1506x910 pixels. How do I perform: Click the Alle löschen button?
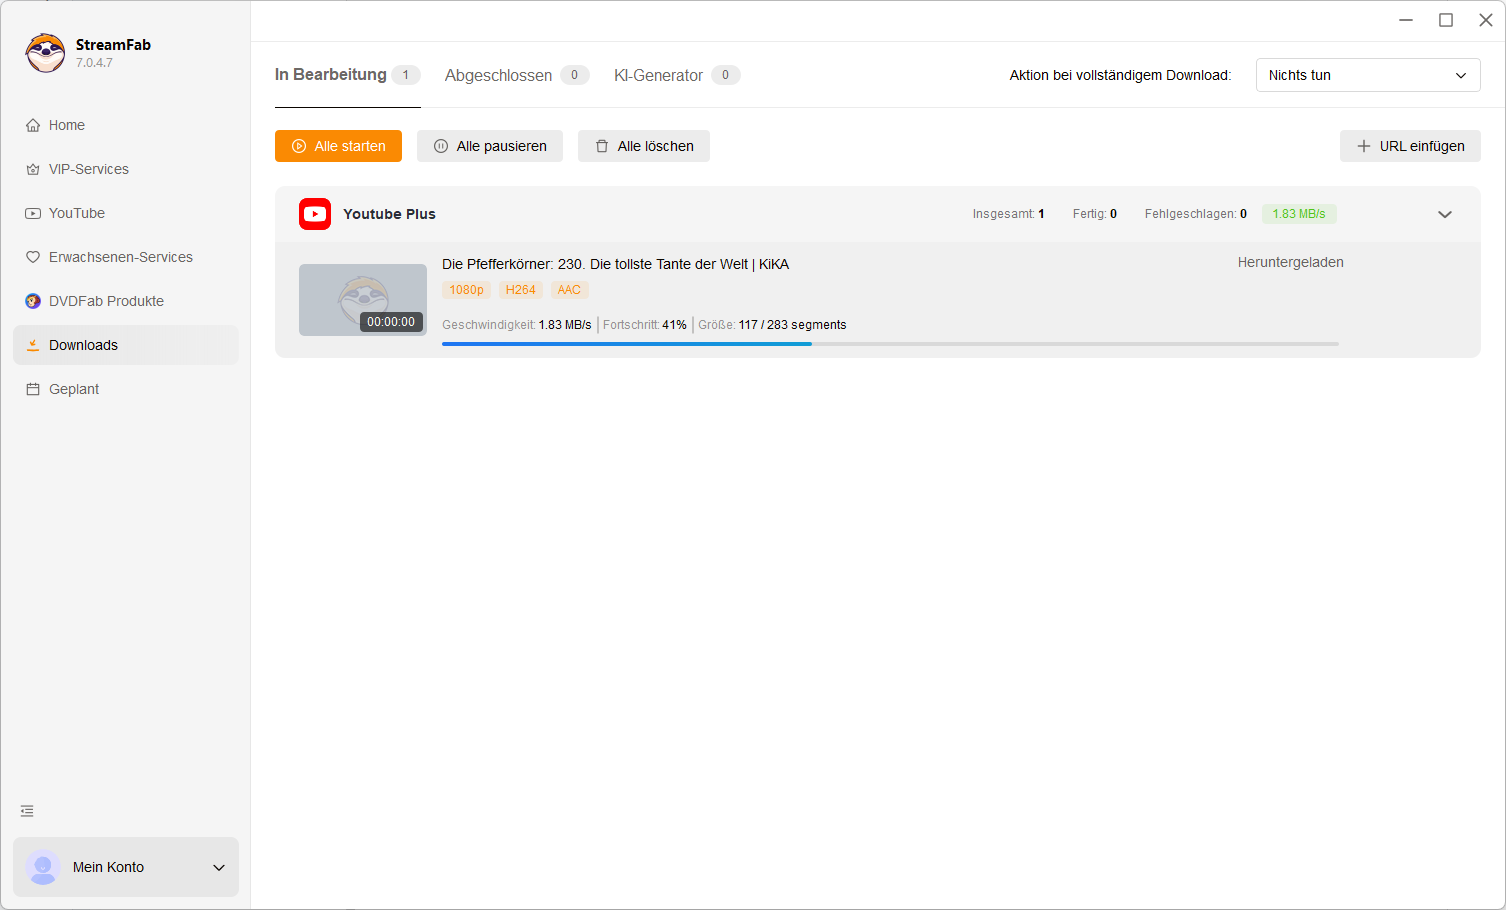(644, 146)
